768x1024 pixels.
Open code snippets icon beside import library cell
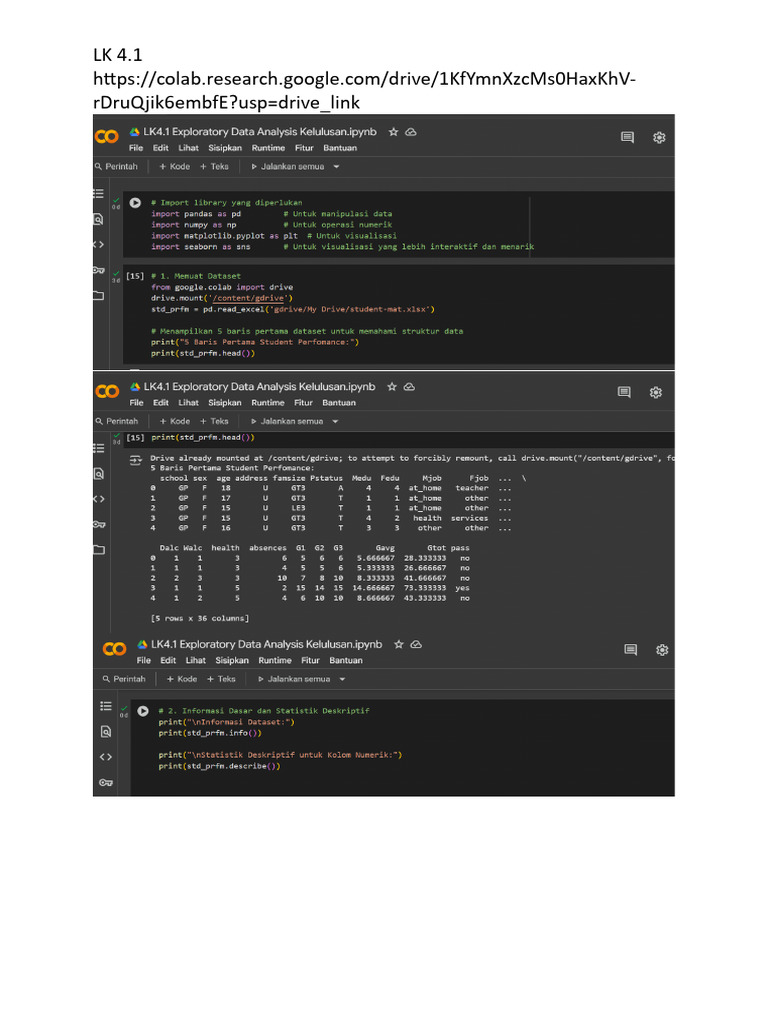99,244
